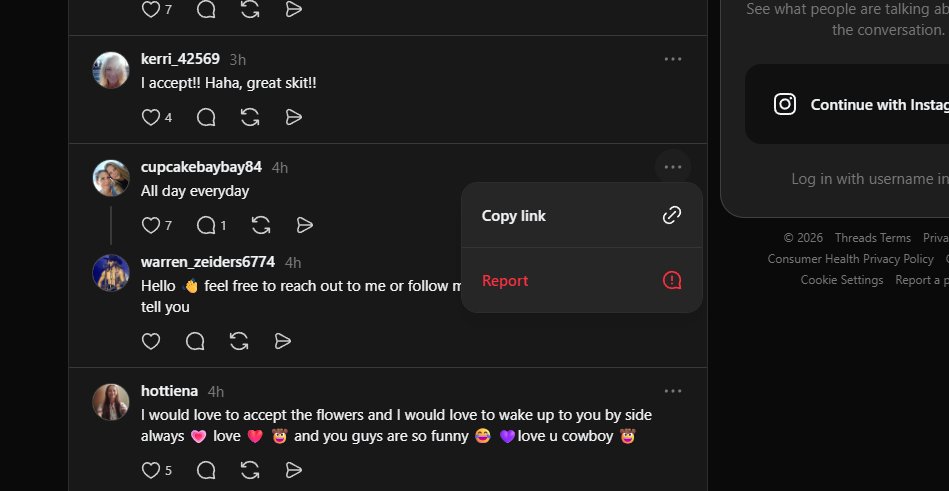This screenshot has width=949, height=491.
Task: Repost kerri_42569's comment
Action: point(250,117)
